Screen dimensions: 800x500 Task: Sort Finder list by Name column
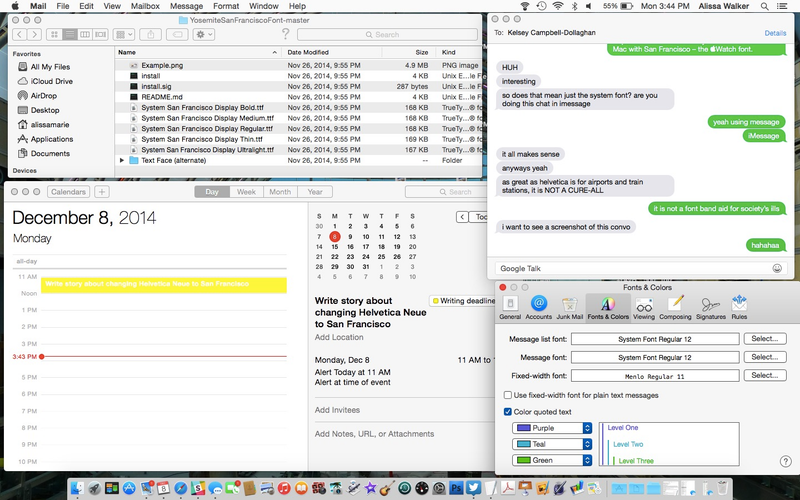tap(198, 52)
